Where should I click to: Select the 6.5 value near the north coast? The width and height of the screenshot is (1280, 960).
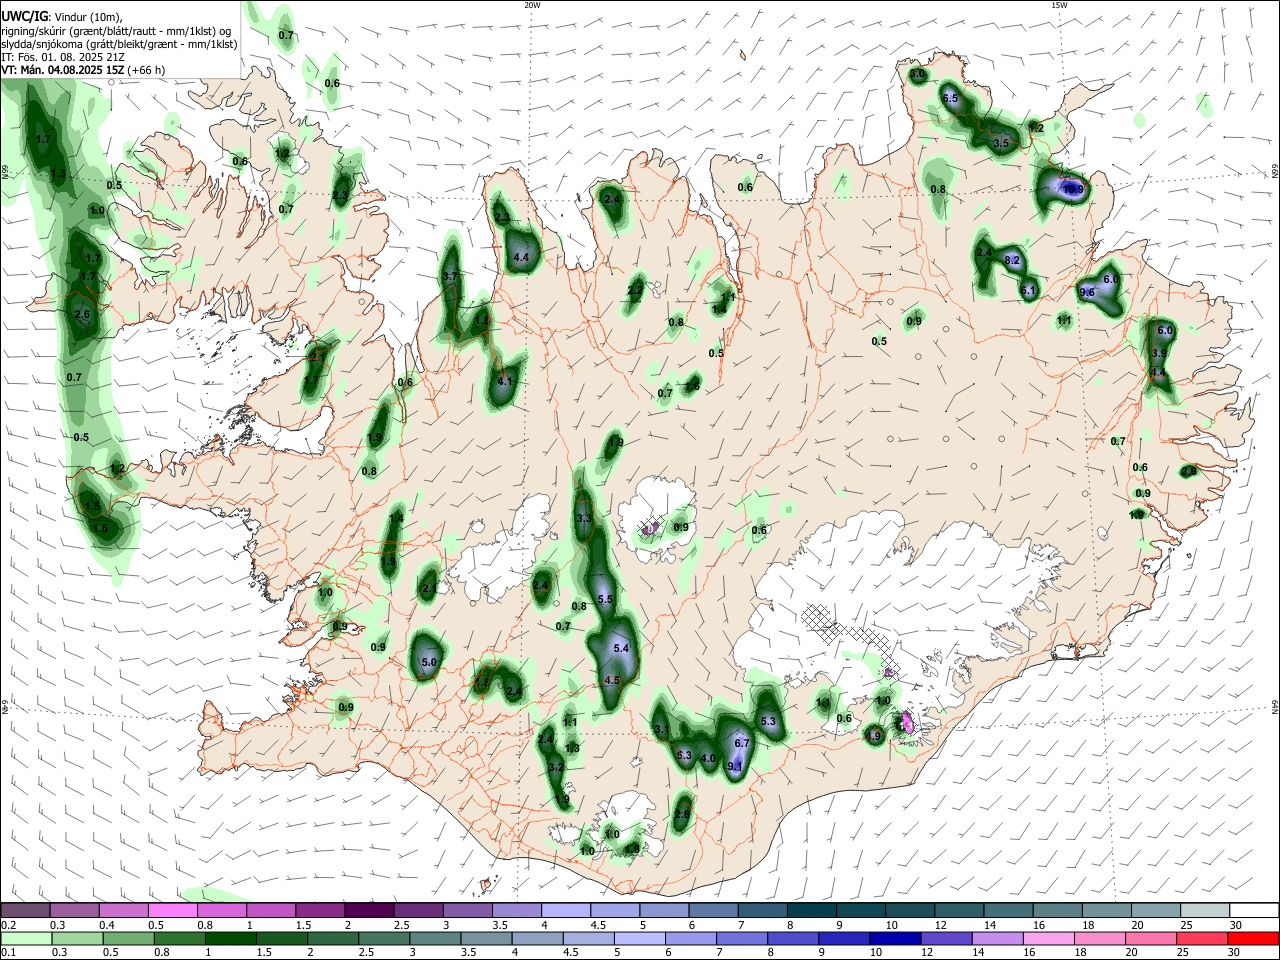tap(950, 98)
